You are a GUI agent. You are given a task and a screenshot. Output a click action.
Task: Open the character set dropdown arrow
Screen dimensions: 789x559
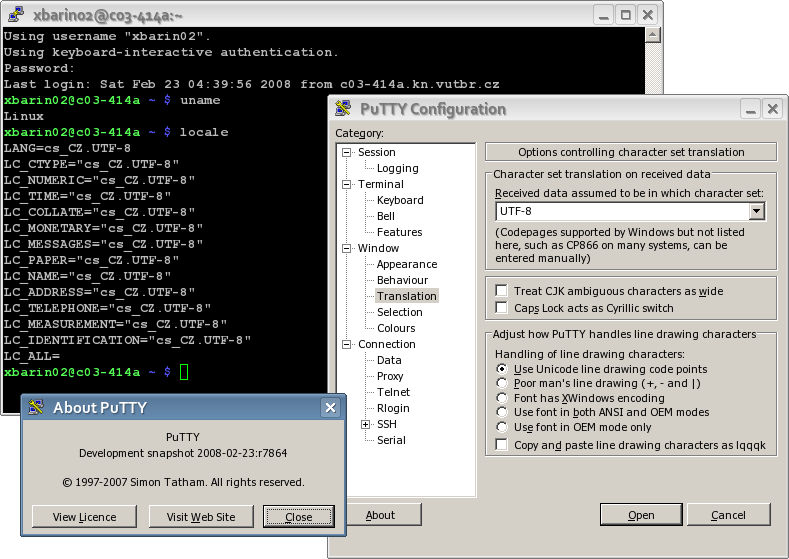pyautogui.click(x=756, y=211)
